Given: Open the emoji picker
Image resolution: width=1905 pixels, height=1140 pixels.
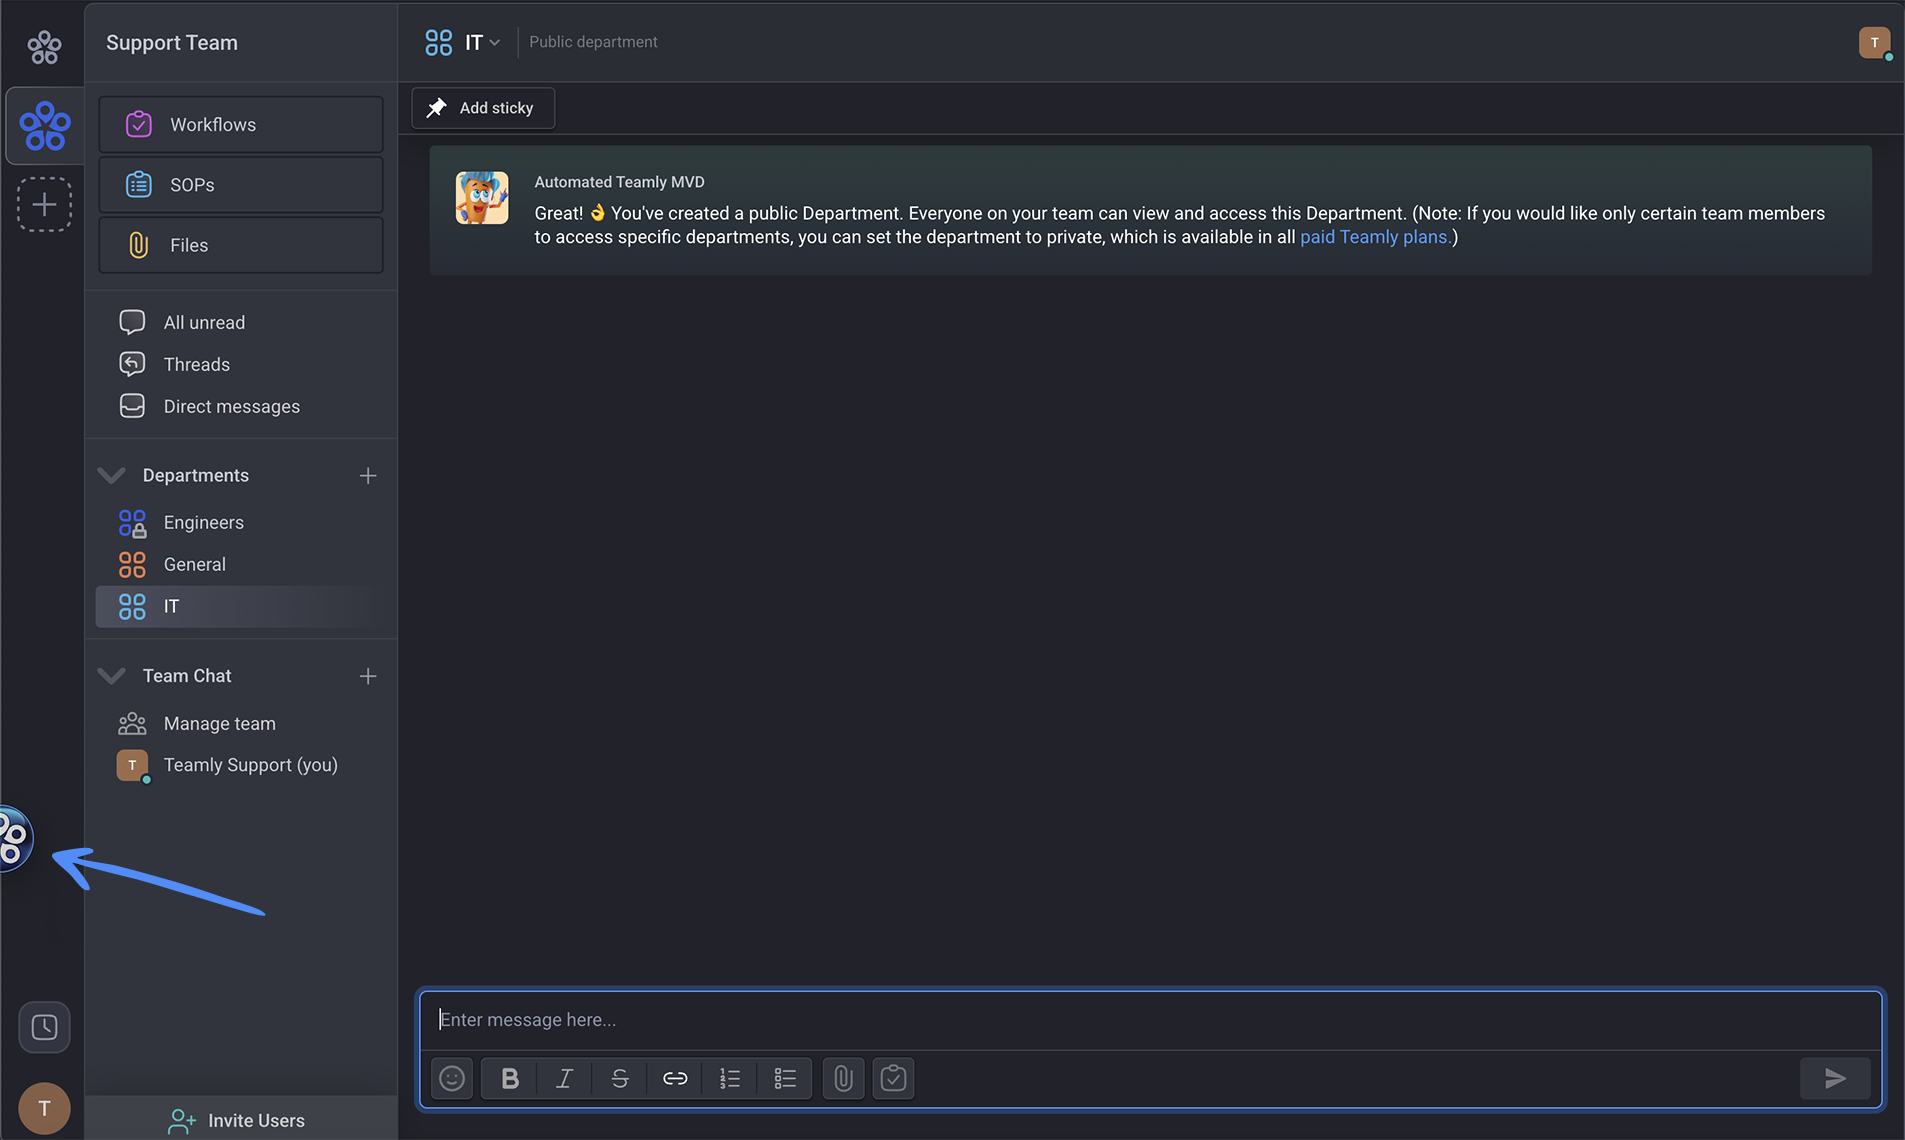Looking at the screenshot, I should coord(452,1078).
